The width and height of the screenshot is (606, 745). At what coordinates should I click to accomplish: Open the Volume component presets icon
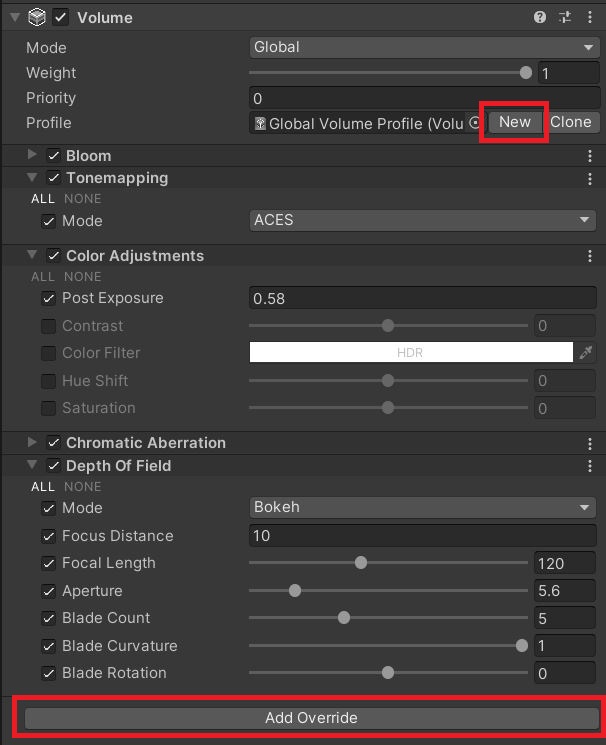point(565,18)
